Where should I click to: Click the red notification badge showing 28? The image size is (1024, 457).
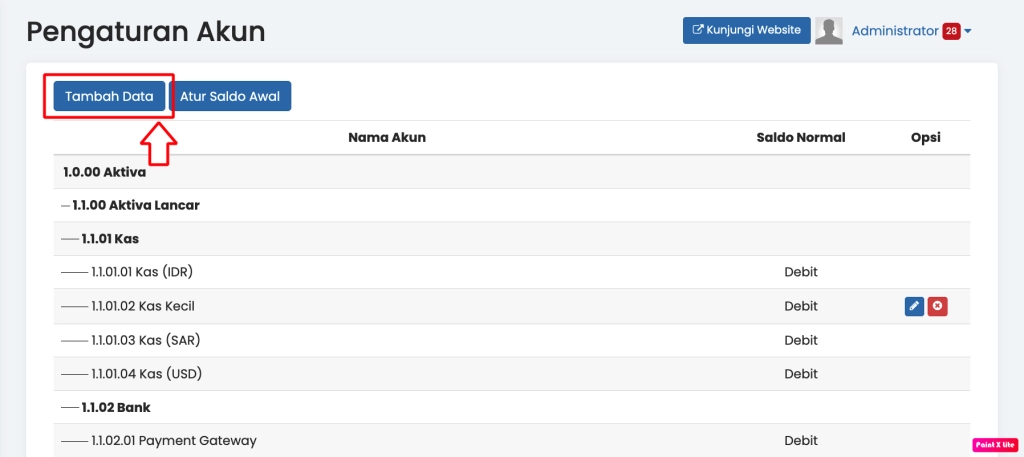click(x=951, y=31)
